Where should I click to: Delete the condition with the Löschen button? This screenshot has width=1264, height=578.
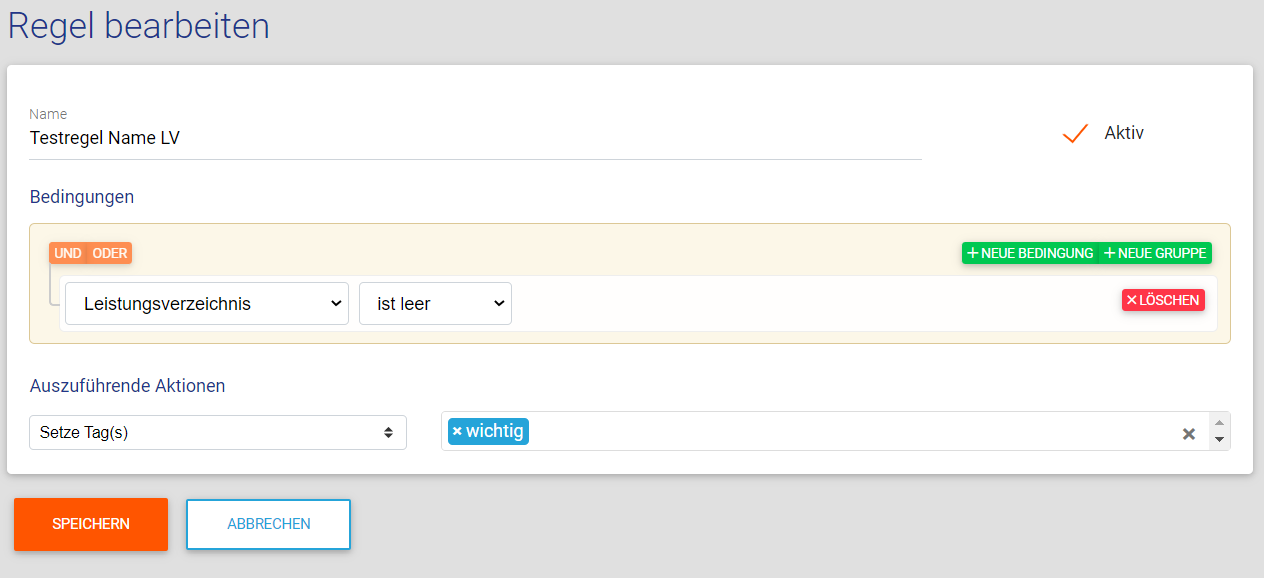(1163, 300)
